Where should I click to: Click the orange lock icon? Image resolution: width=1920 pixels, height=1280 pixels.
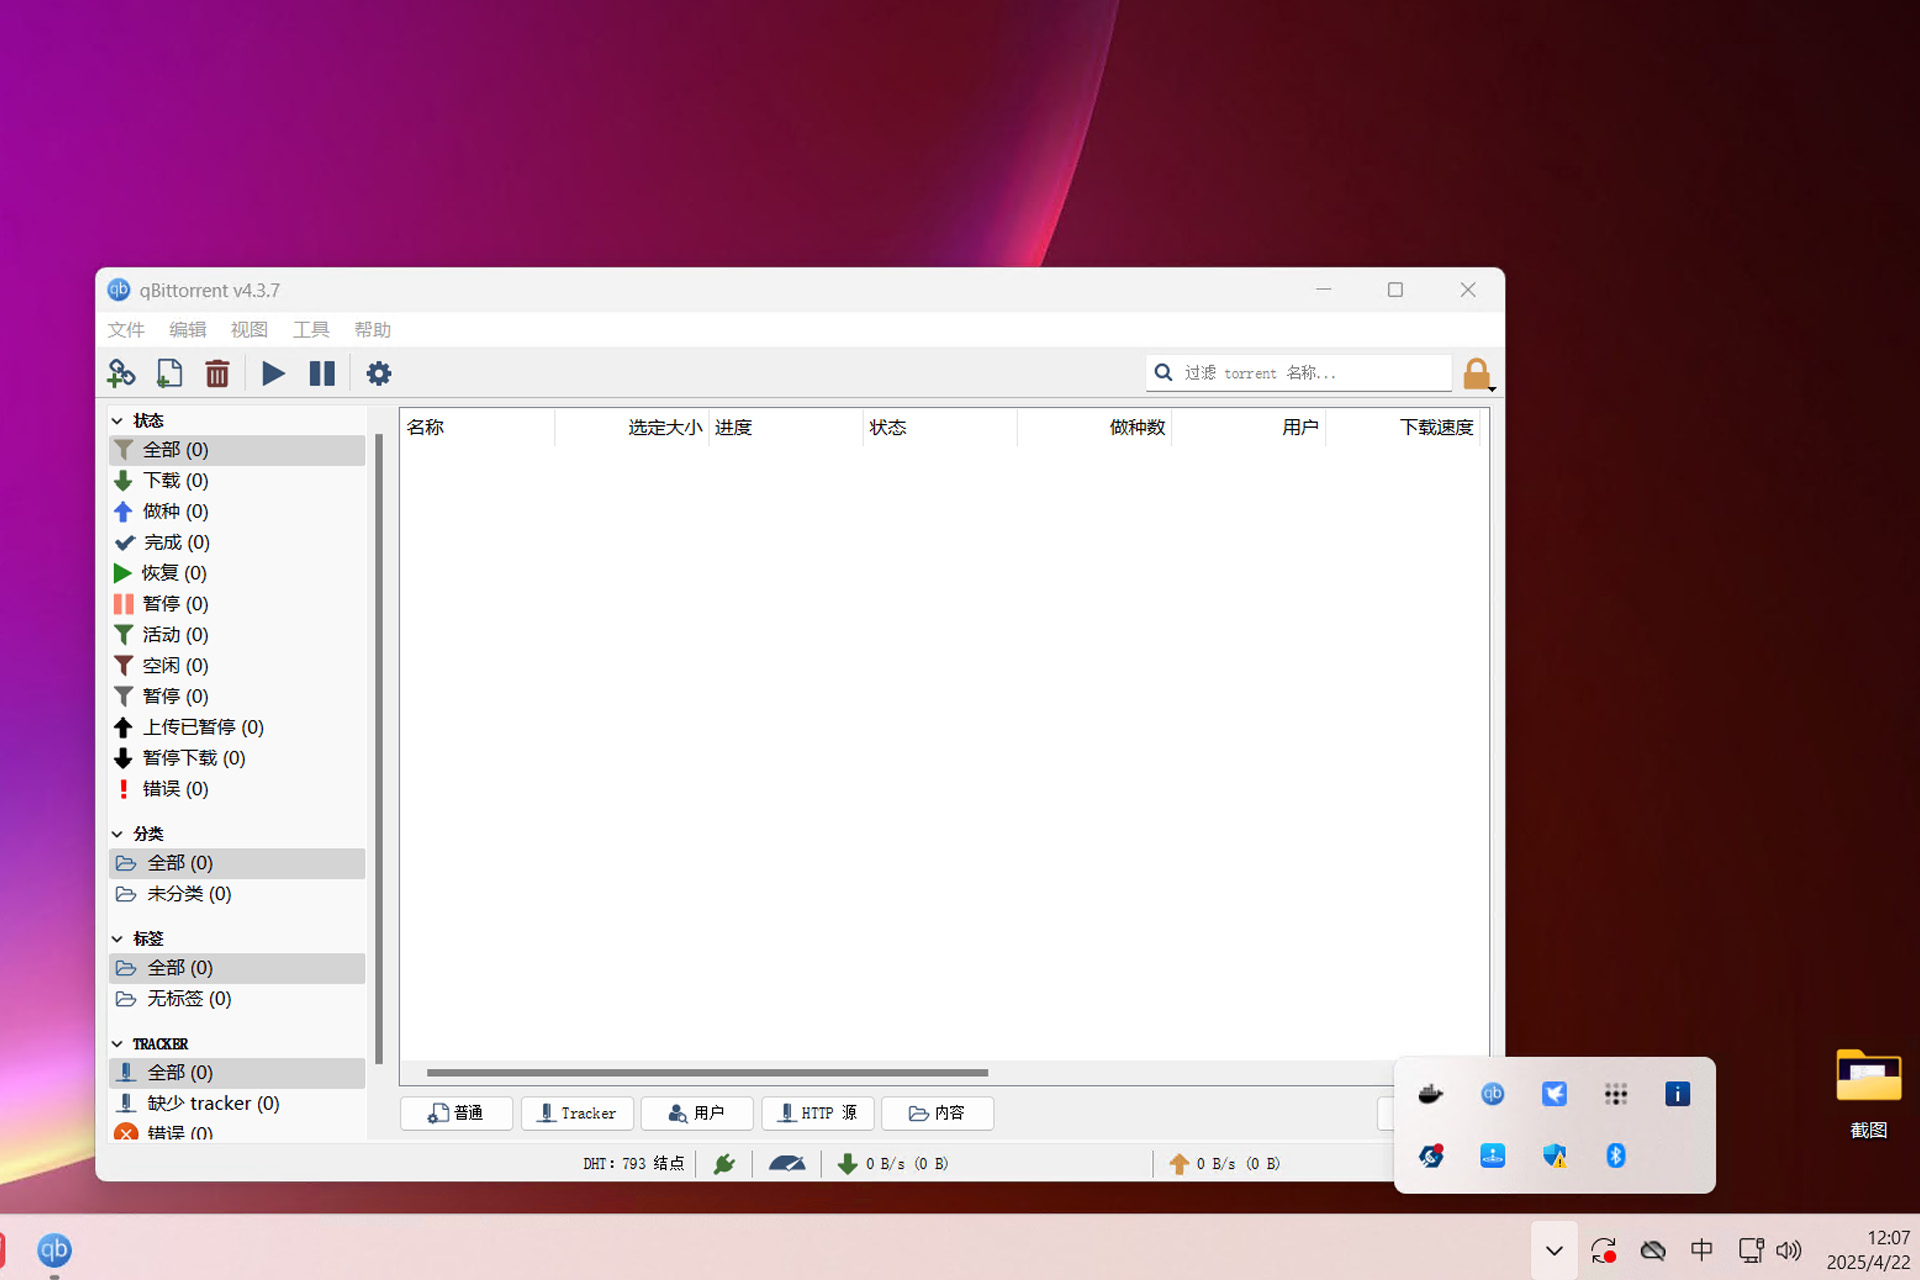tap(1477, 374)
